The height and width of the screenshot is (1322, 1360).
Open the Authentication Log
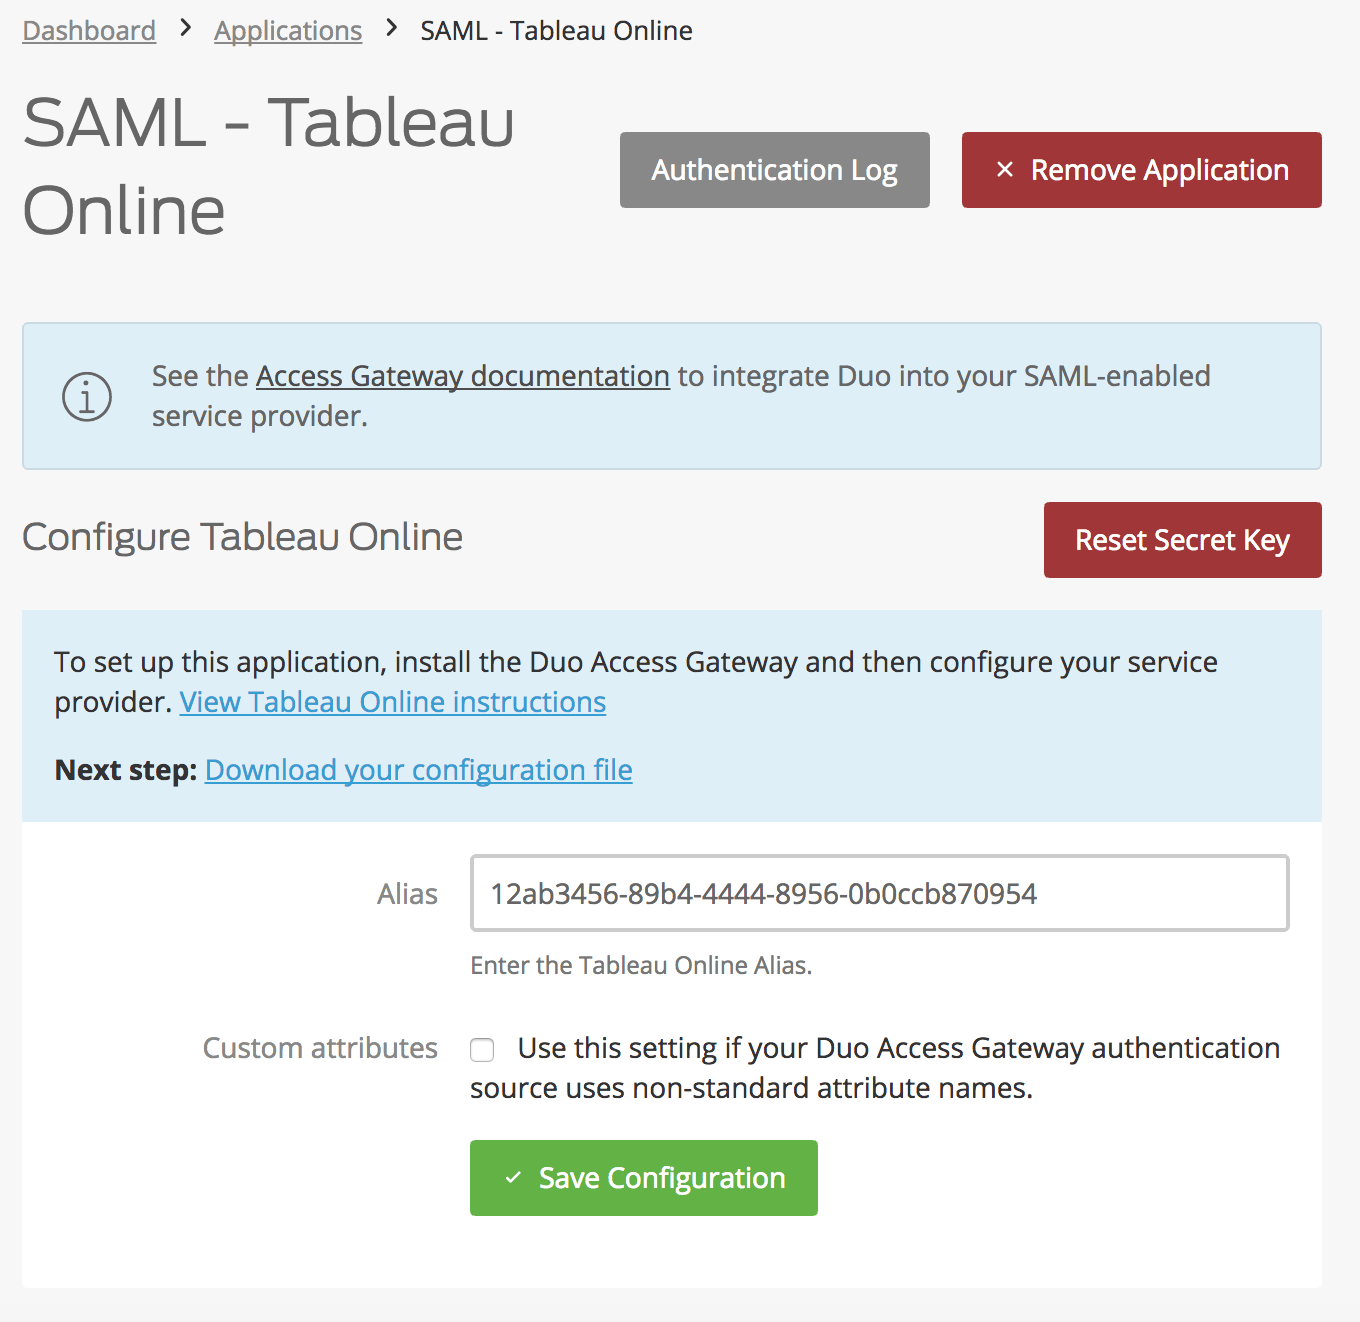(x=774, y=170)
